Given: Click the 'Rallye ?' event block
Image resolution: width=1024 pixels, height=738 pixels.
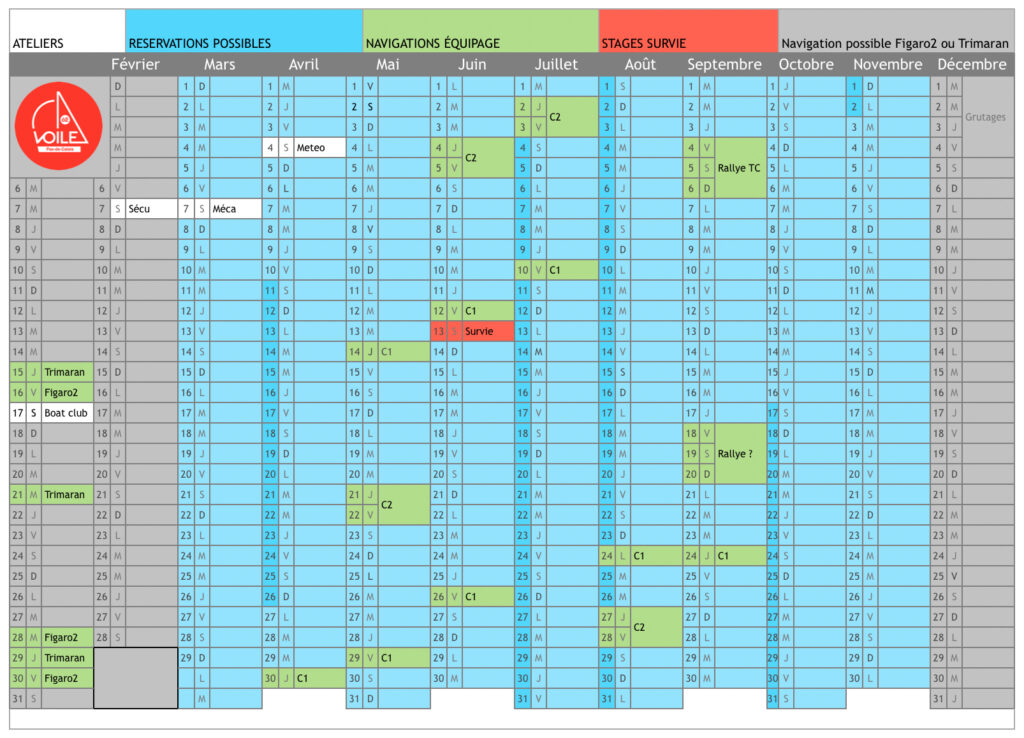Looking at the screenshot, I should click(739, 453).
